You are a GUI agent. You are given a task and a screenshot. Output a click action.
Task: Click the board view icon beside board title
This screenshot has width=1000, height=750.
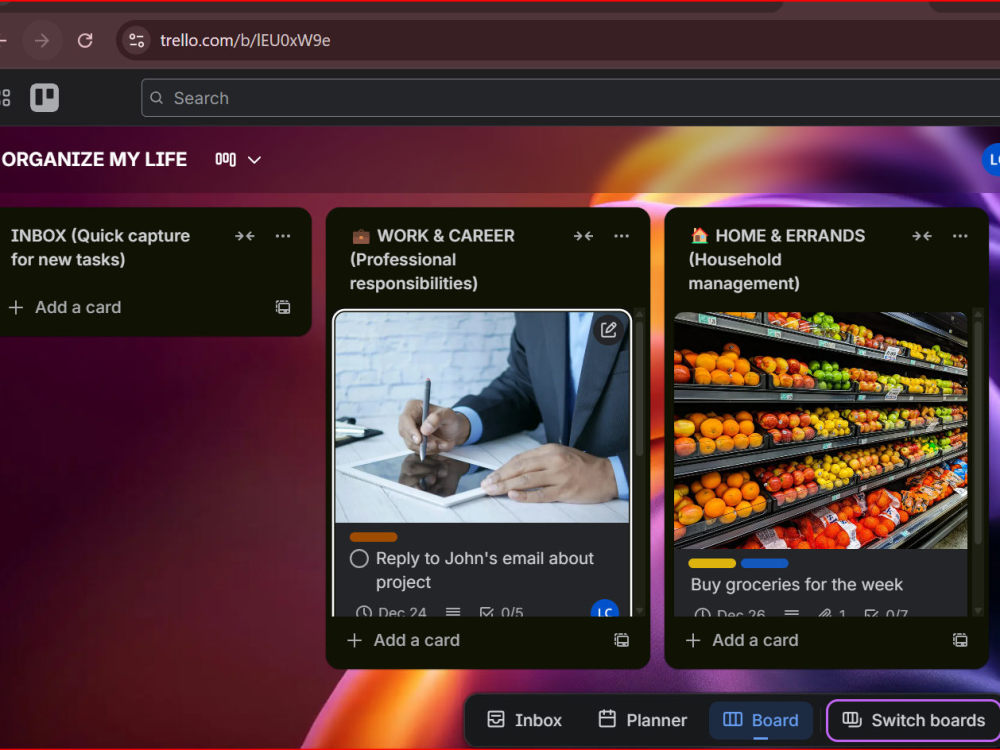[226, 159]
